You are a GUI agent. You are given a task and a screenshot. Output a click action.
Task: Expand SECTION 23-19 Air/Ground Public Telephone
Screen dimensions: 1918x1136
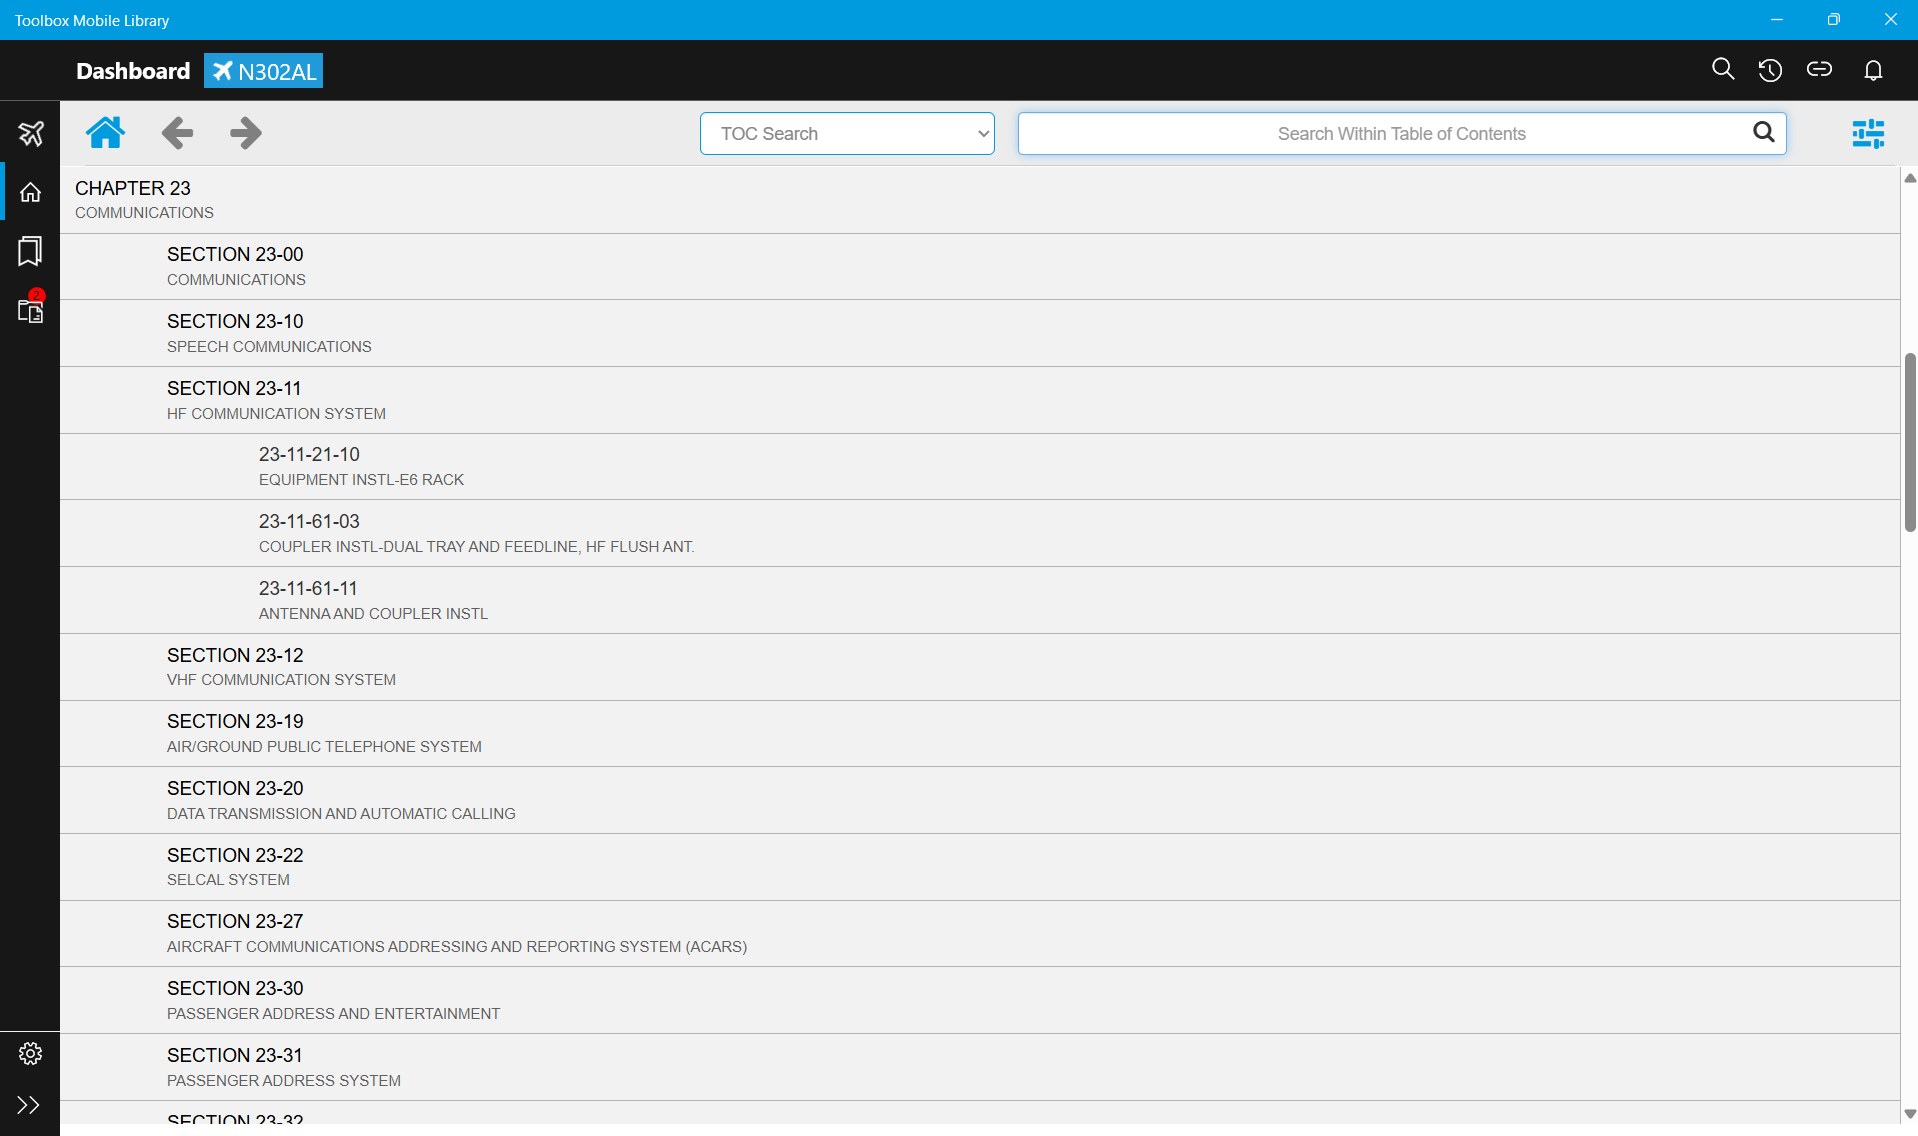point(980,734)
